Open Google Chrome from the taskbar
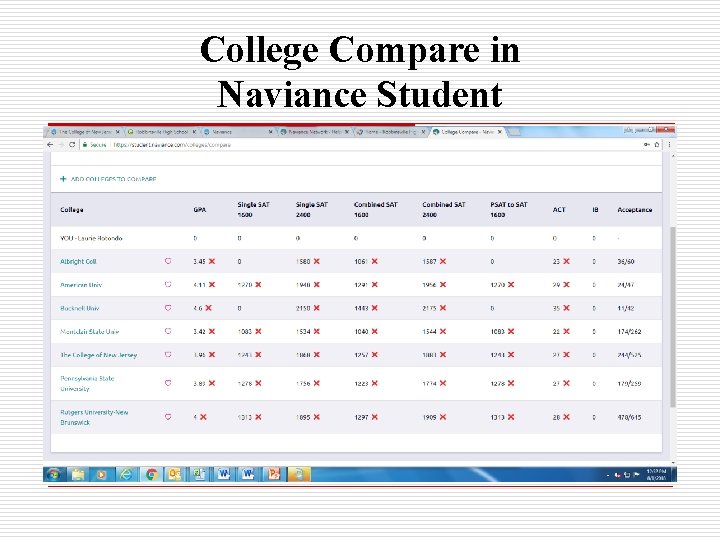720x540 pixels. tap(151, 474)
